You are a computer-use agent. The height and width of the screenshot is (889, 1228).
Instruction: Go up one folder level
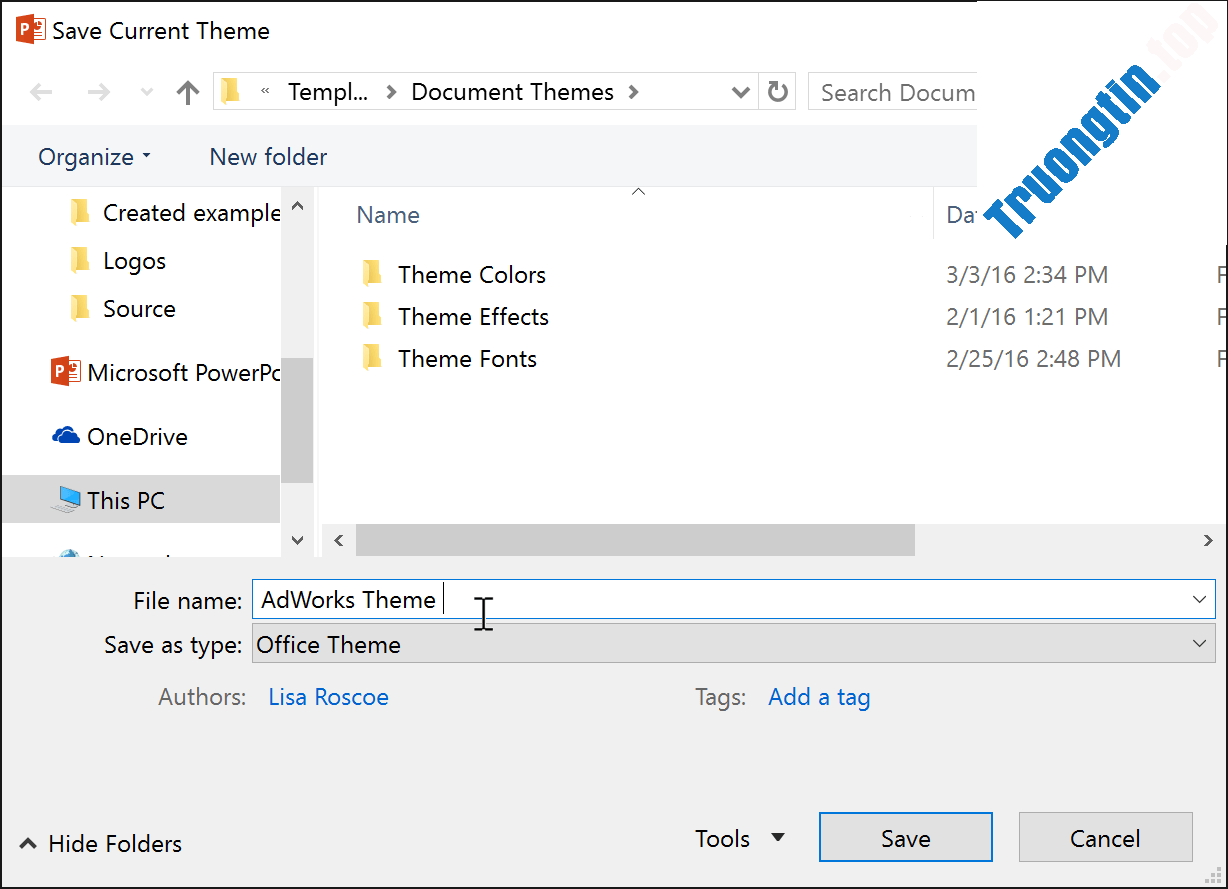[x=187, y=91]
